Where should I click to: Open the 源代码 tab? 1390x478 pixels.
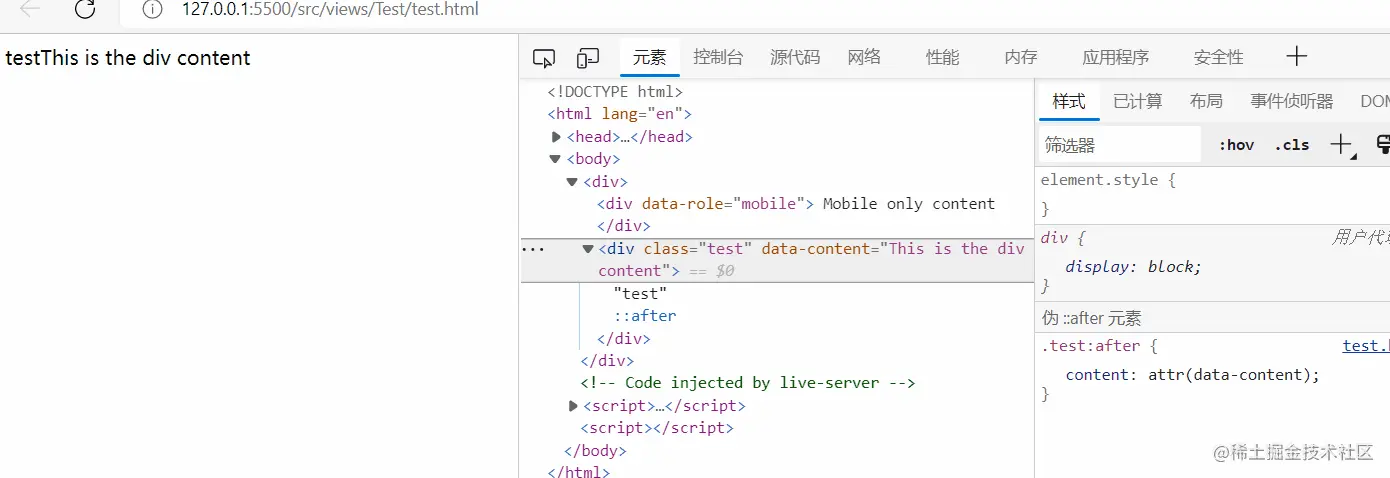pos(795,58)
